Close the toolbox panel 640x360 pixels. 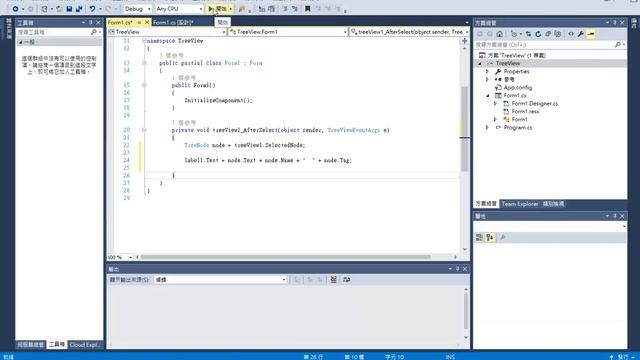coord(98,23)
